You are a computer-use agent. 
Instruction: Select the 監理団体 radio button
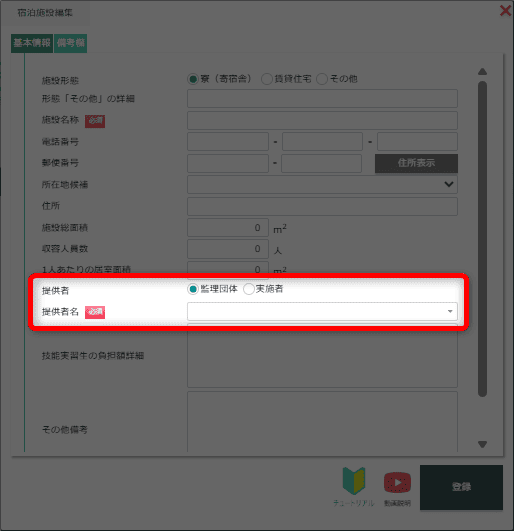193,289
